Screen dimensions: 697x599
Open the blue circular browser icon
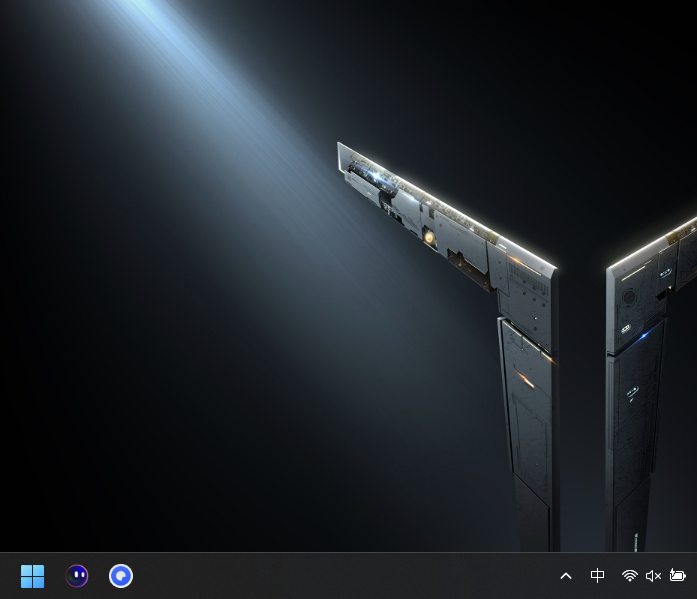pos(121,576)
